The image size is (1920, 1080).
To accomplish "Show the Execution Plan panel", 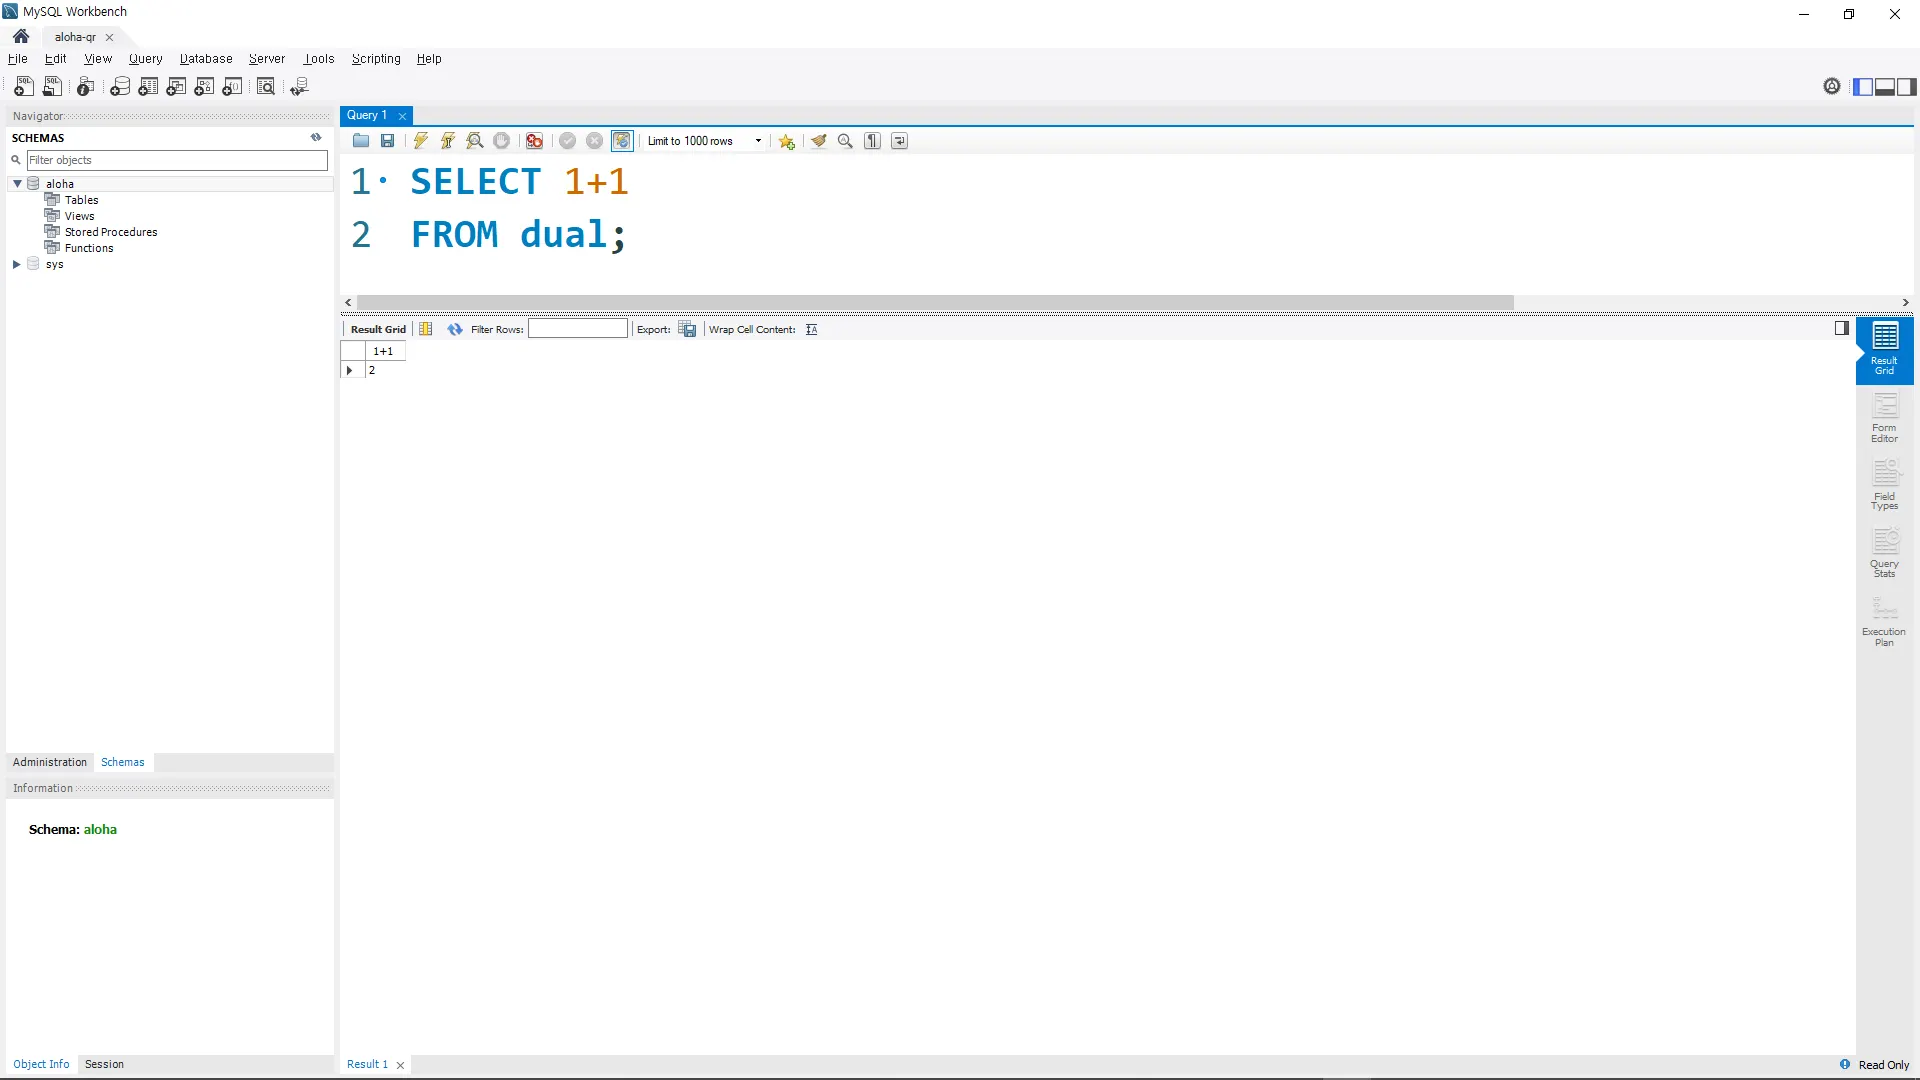I will [x=1884, y=621].
